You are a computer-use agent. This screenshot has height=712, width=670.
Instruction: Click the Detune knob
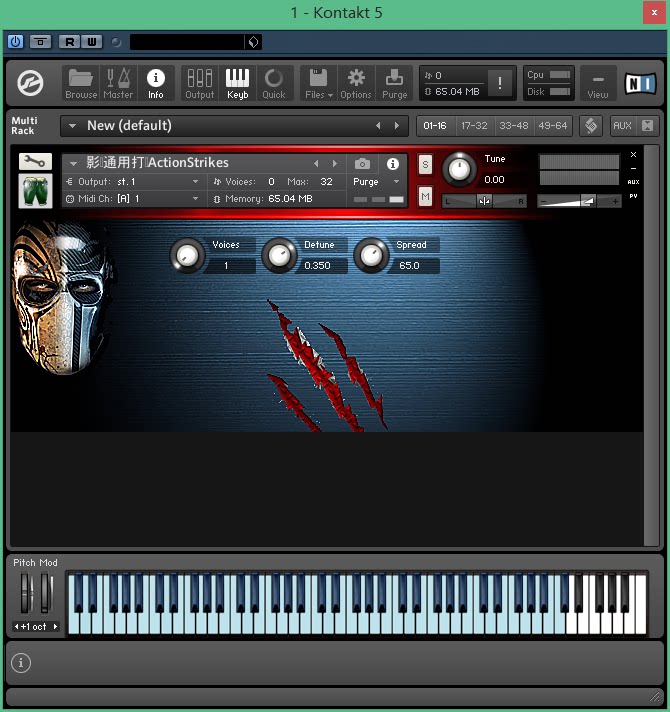tap(279, 256)
